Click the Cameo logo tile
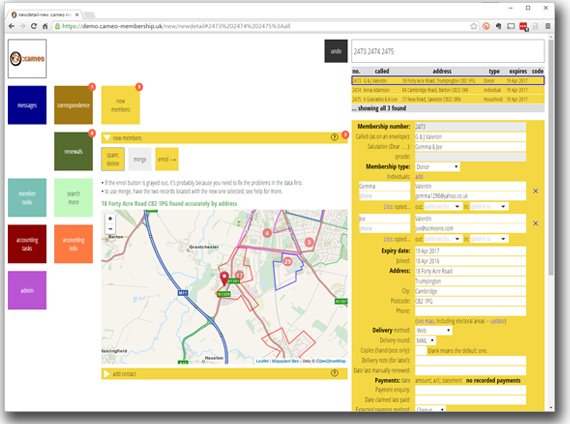The image size is (570, 424). click(x=27, y=59)
